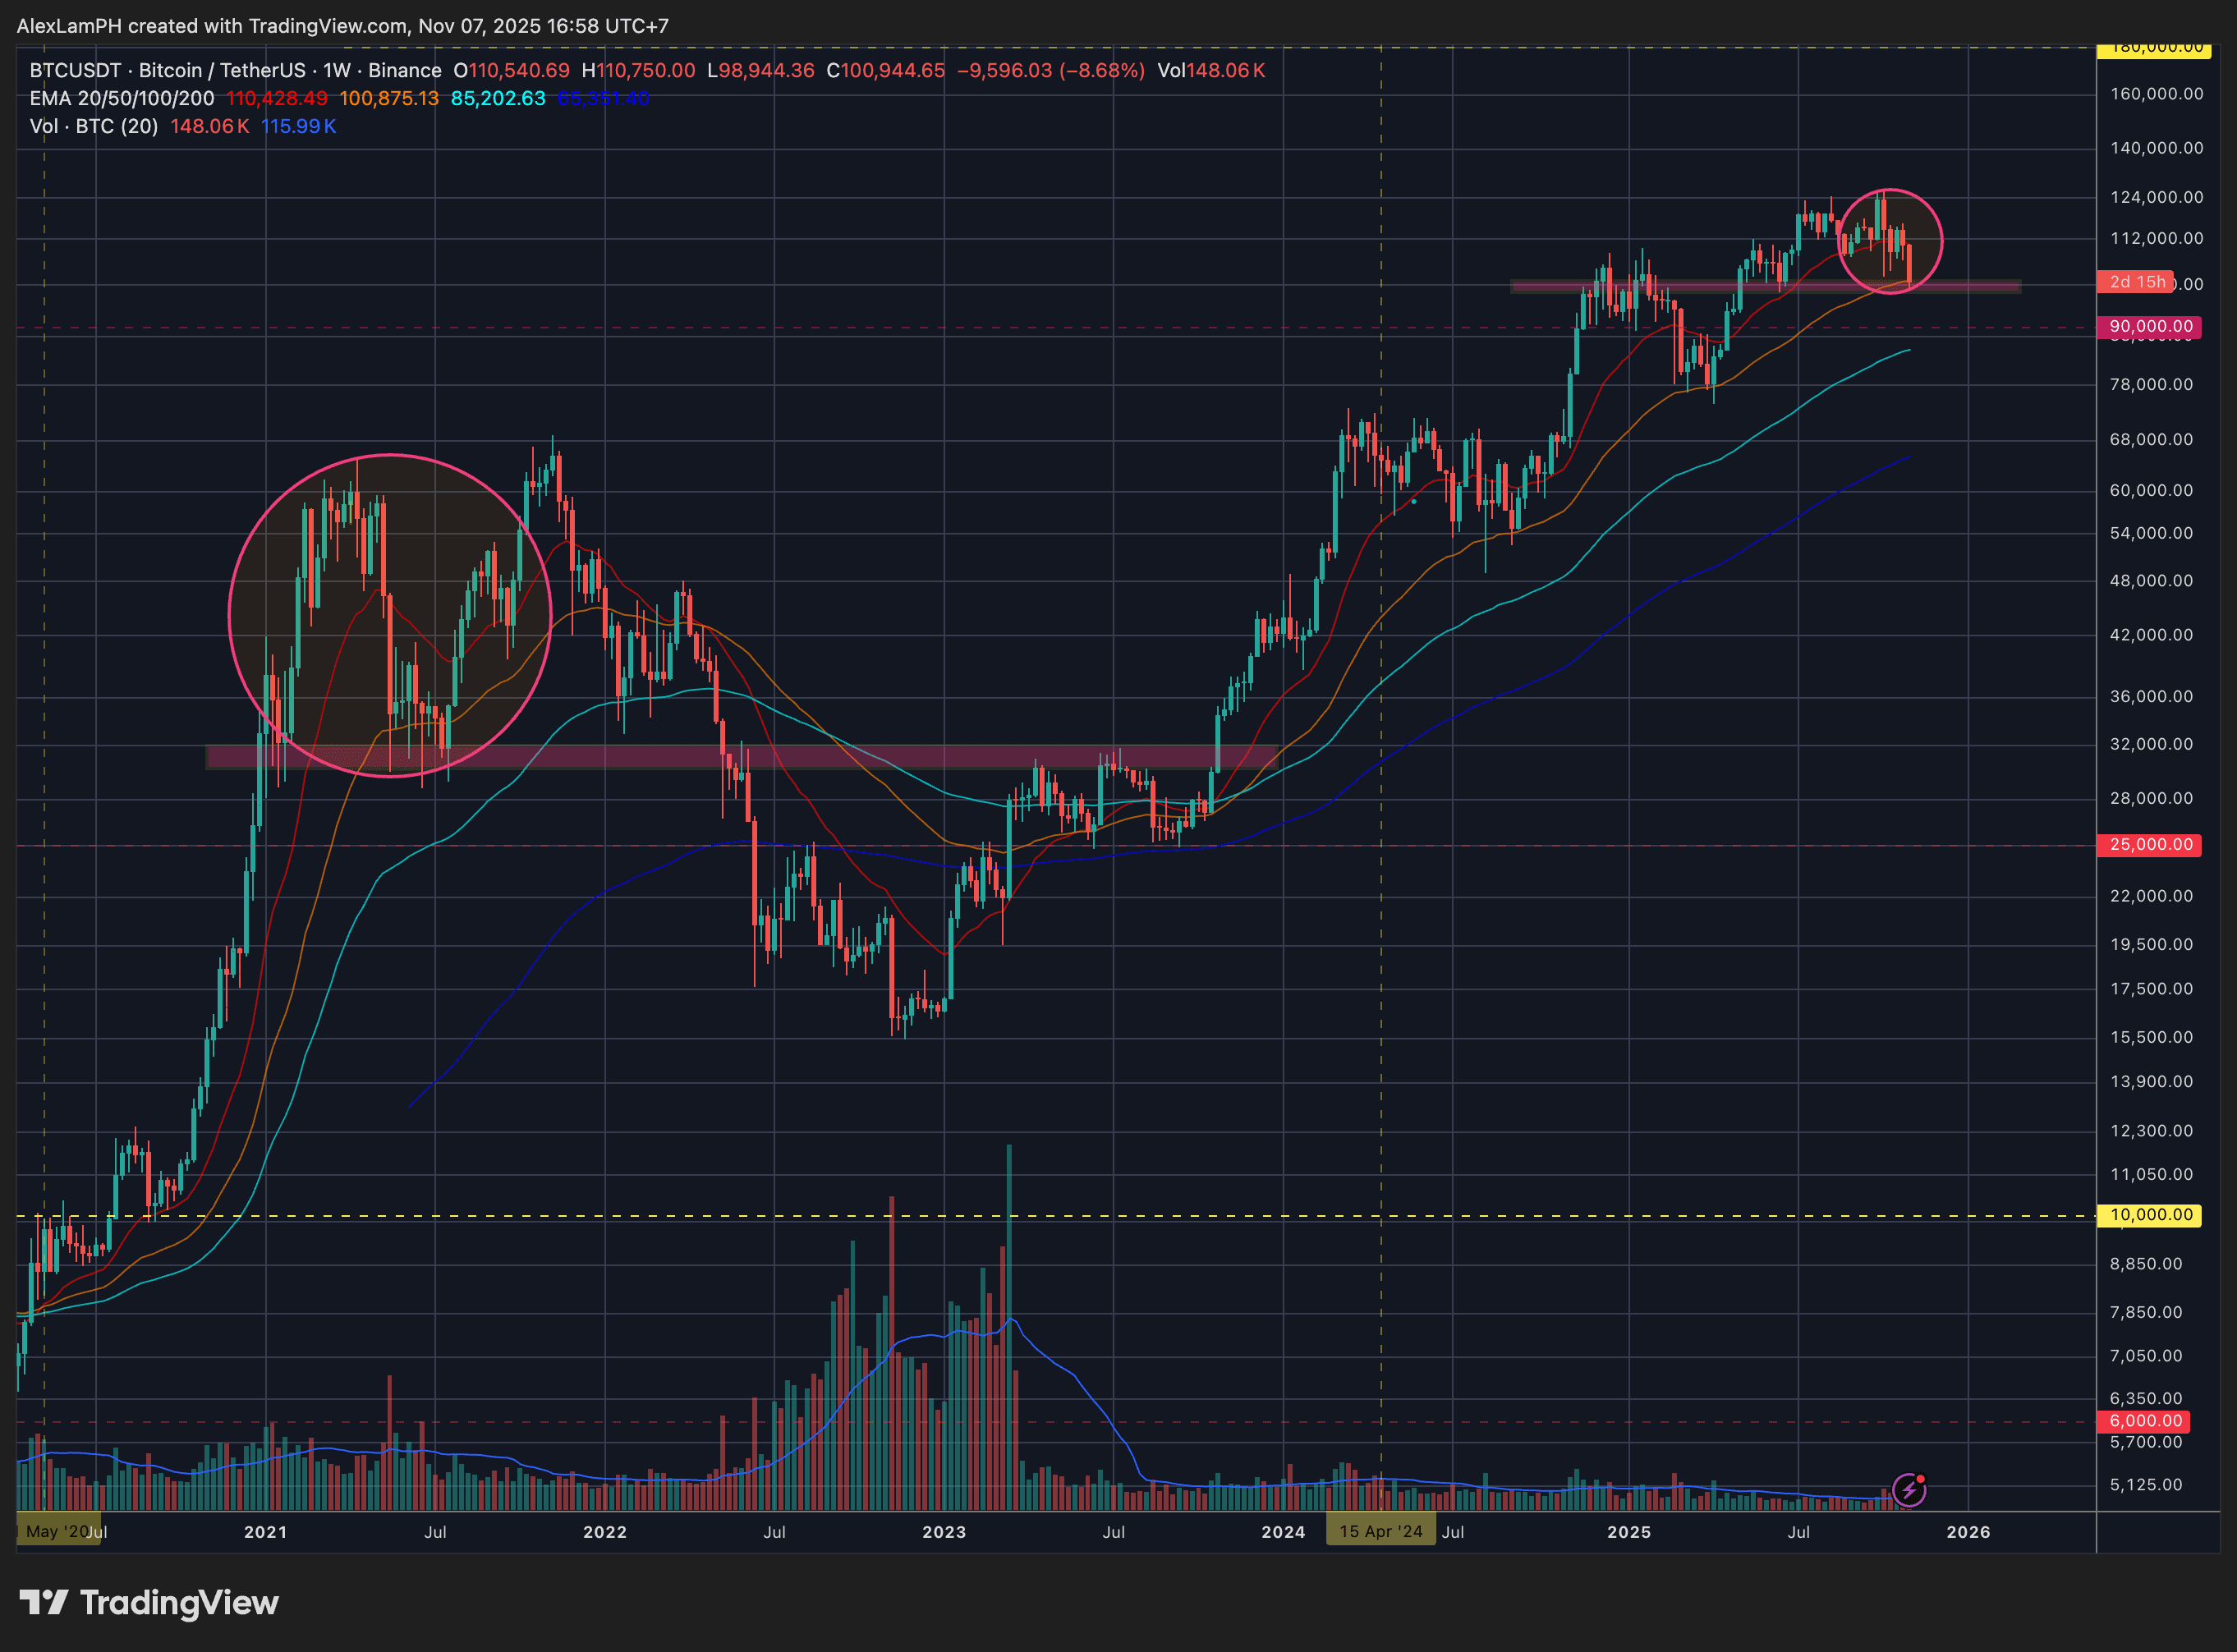Viewport: 2237px width, 1652px height.
Task: Click the "May '20" highlighted date label
Action: coord(56,1532)
